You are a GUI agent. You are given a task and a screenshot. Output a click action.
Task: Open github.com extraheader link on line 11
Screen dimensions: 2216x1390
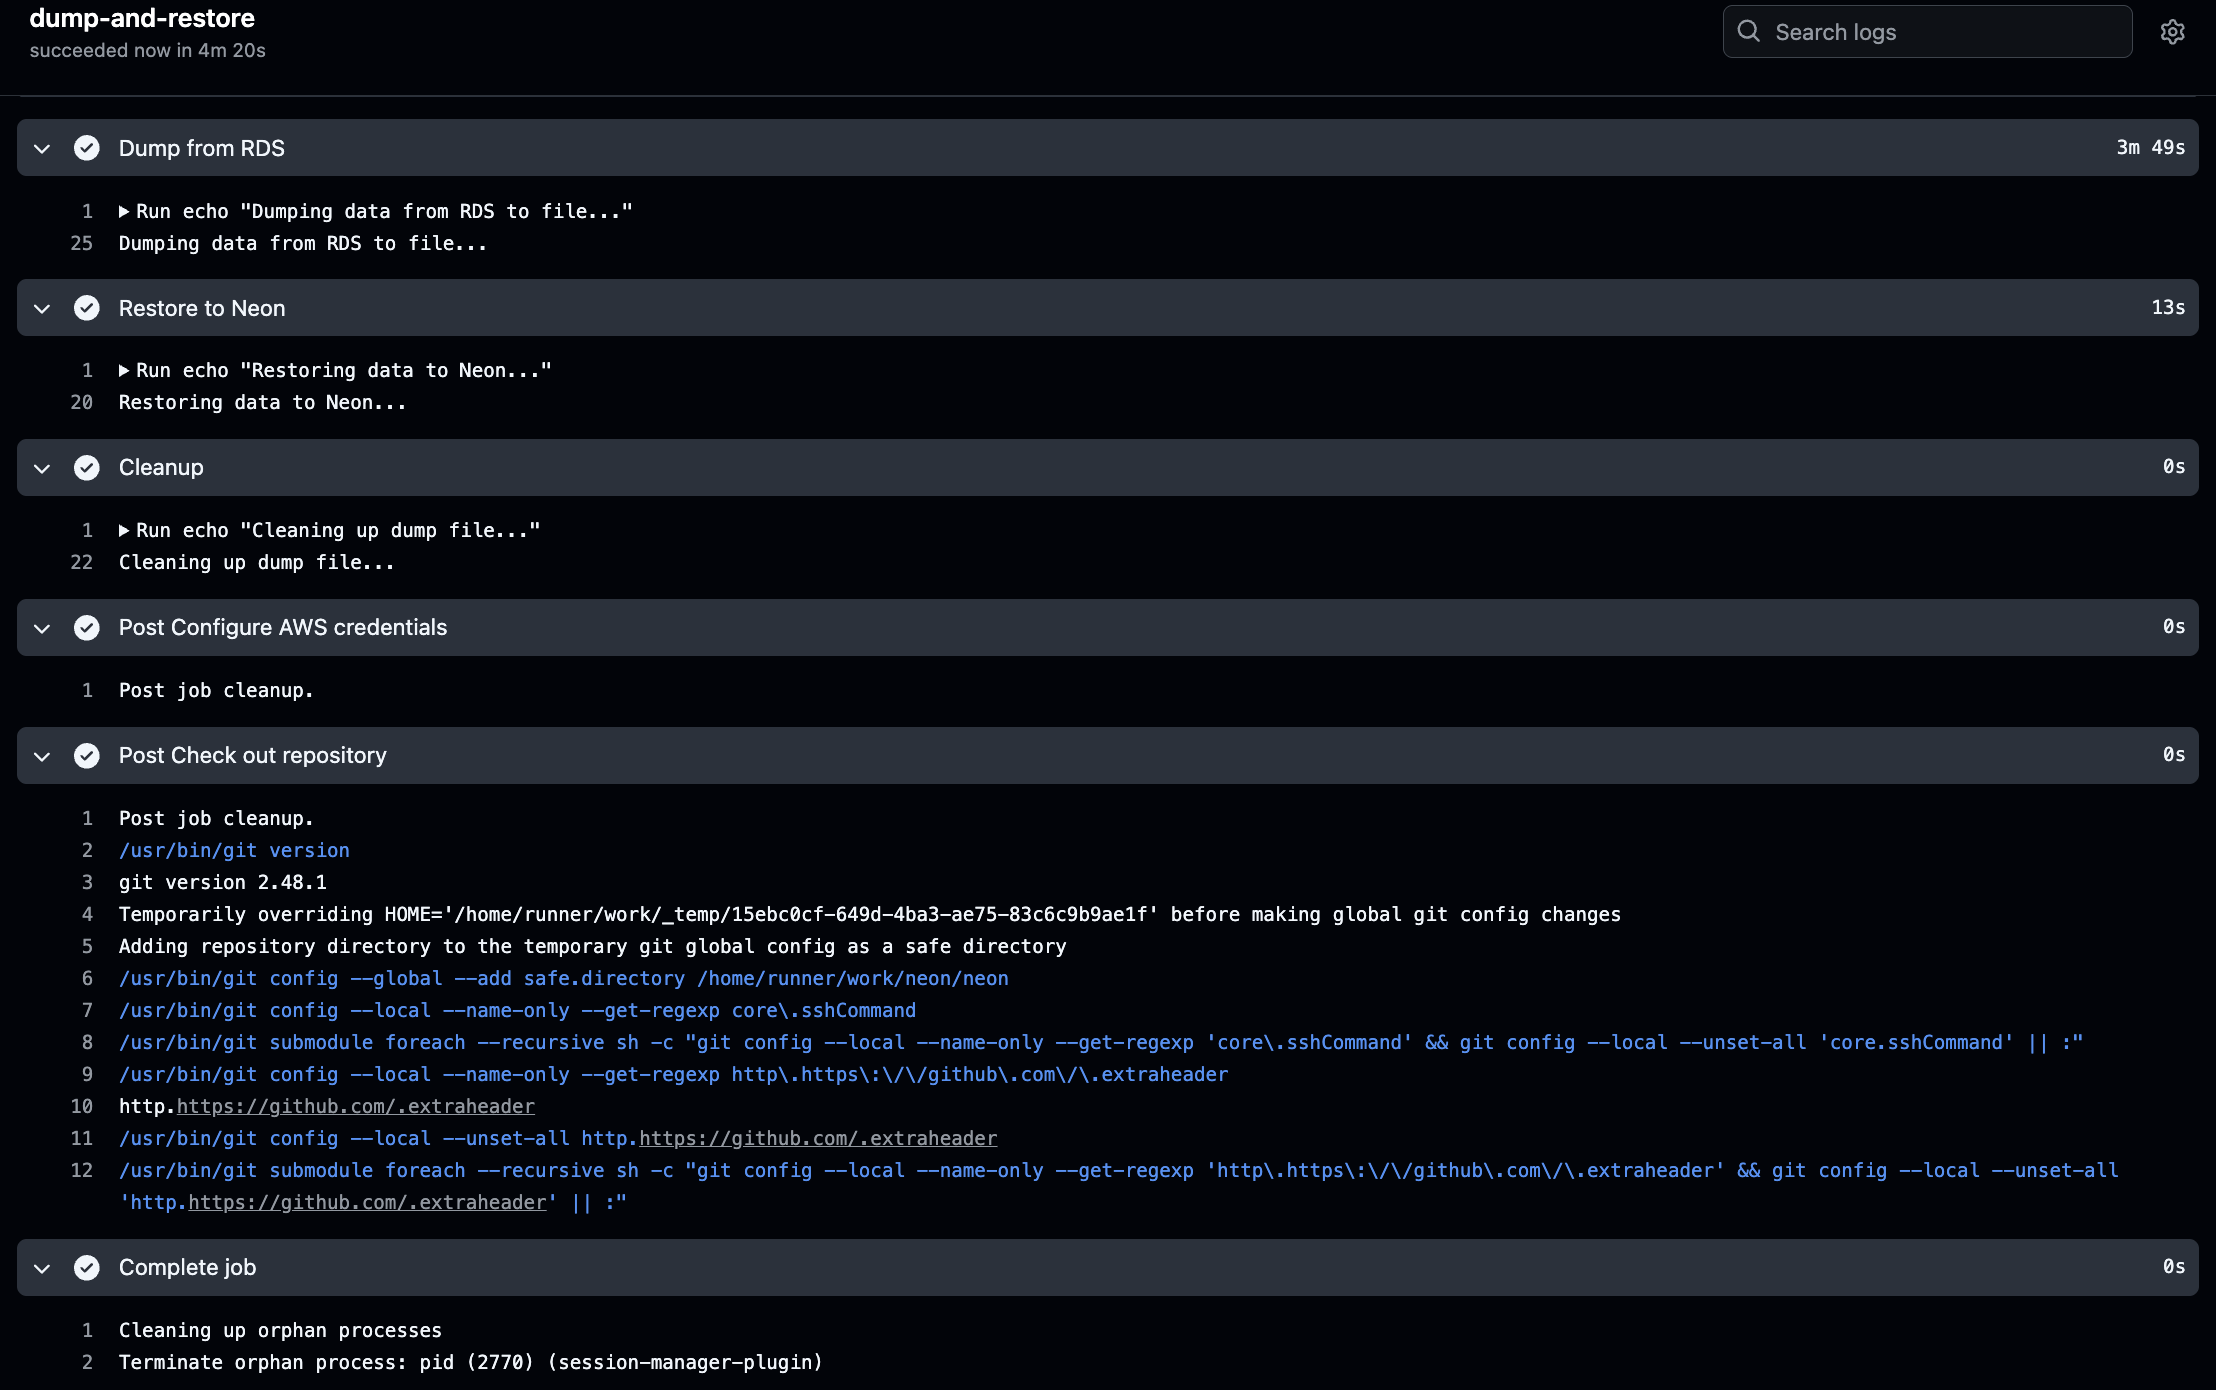[818, 1138]
